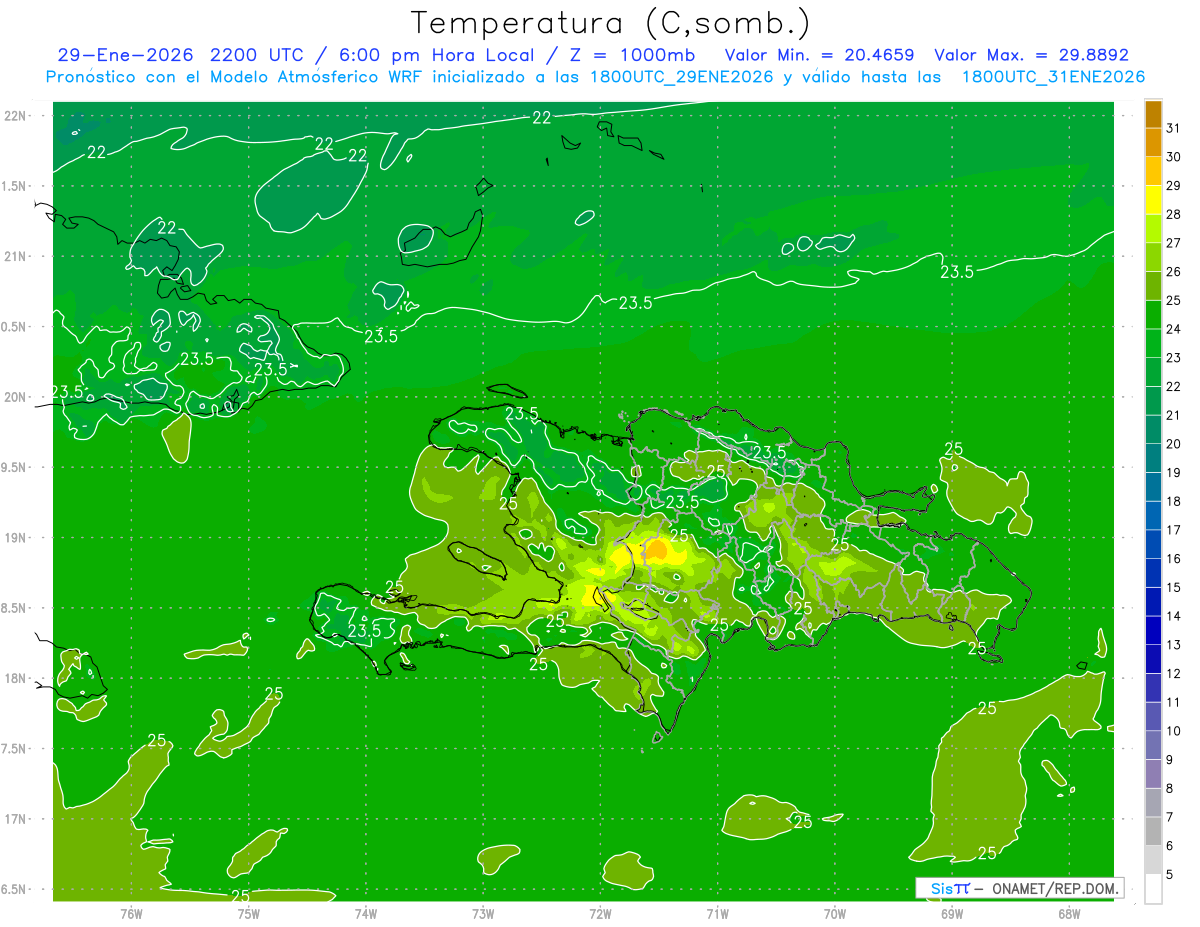
Task: Click the purple colorbar swatch between 9 and 10
Action: (x=1153, y=745)
